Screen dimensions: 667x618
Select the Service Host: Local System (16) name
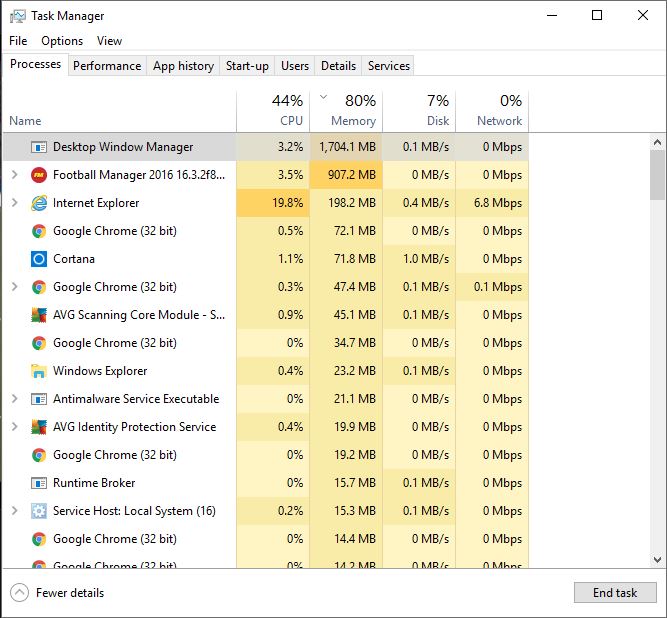(x=134, y=511)
